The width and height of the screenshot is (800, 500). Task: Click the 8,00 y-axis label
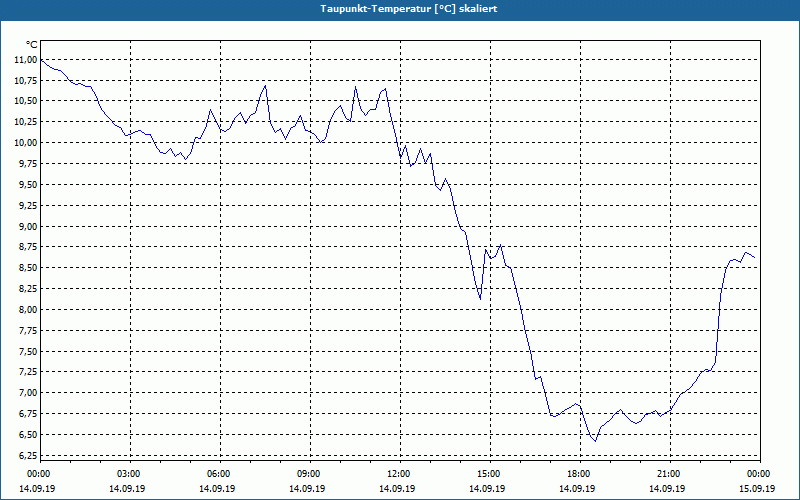click(x=29, y=310)
